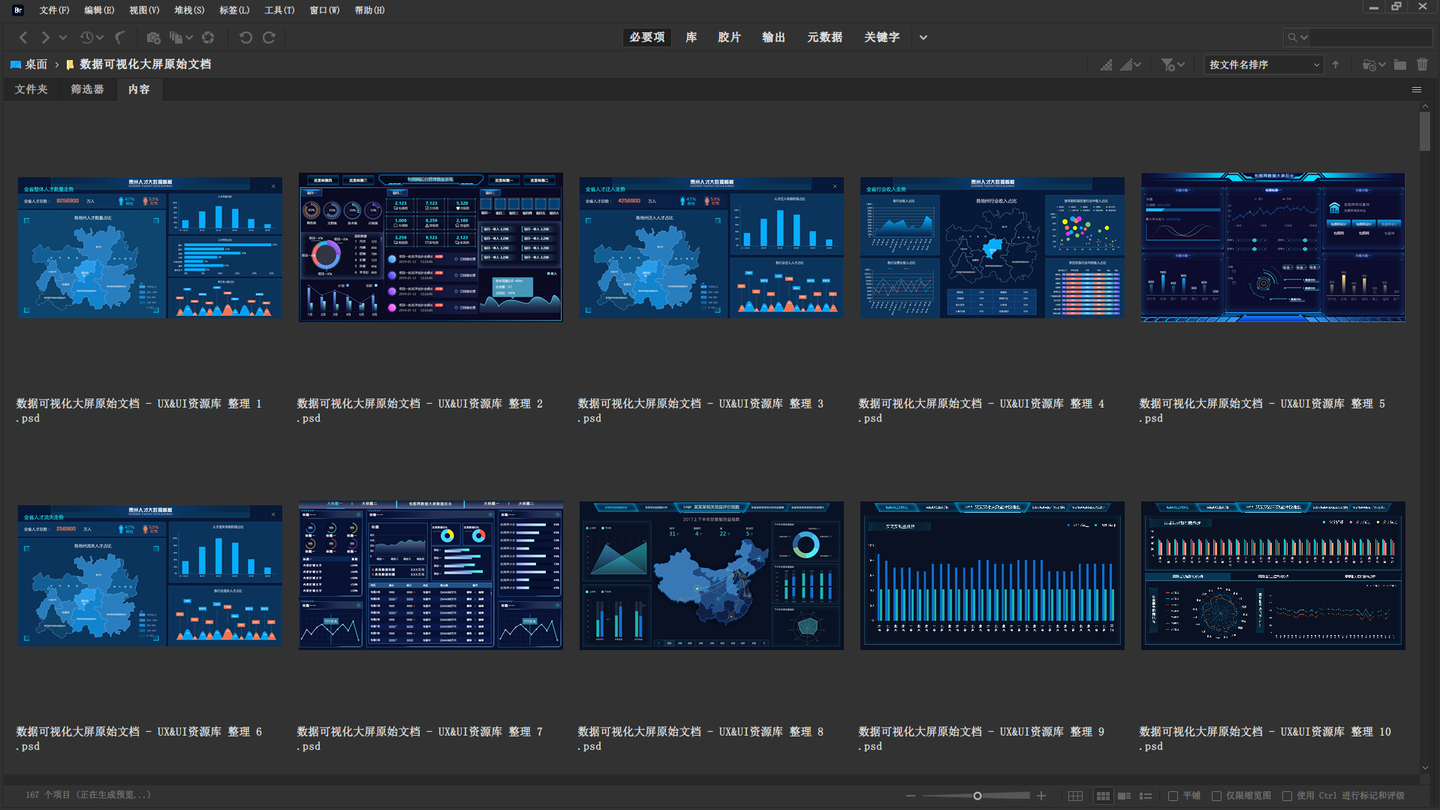Switch to thumbnails view icon
Image resolution: width=1440 pixels, height=810 pixels.
pos(1103,796)
